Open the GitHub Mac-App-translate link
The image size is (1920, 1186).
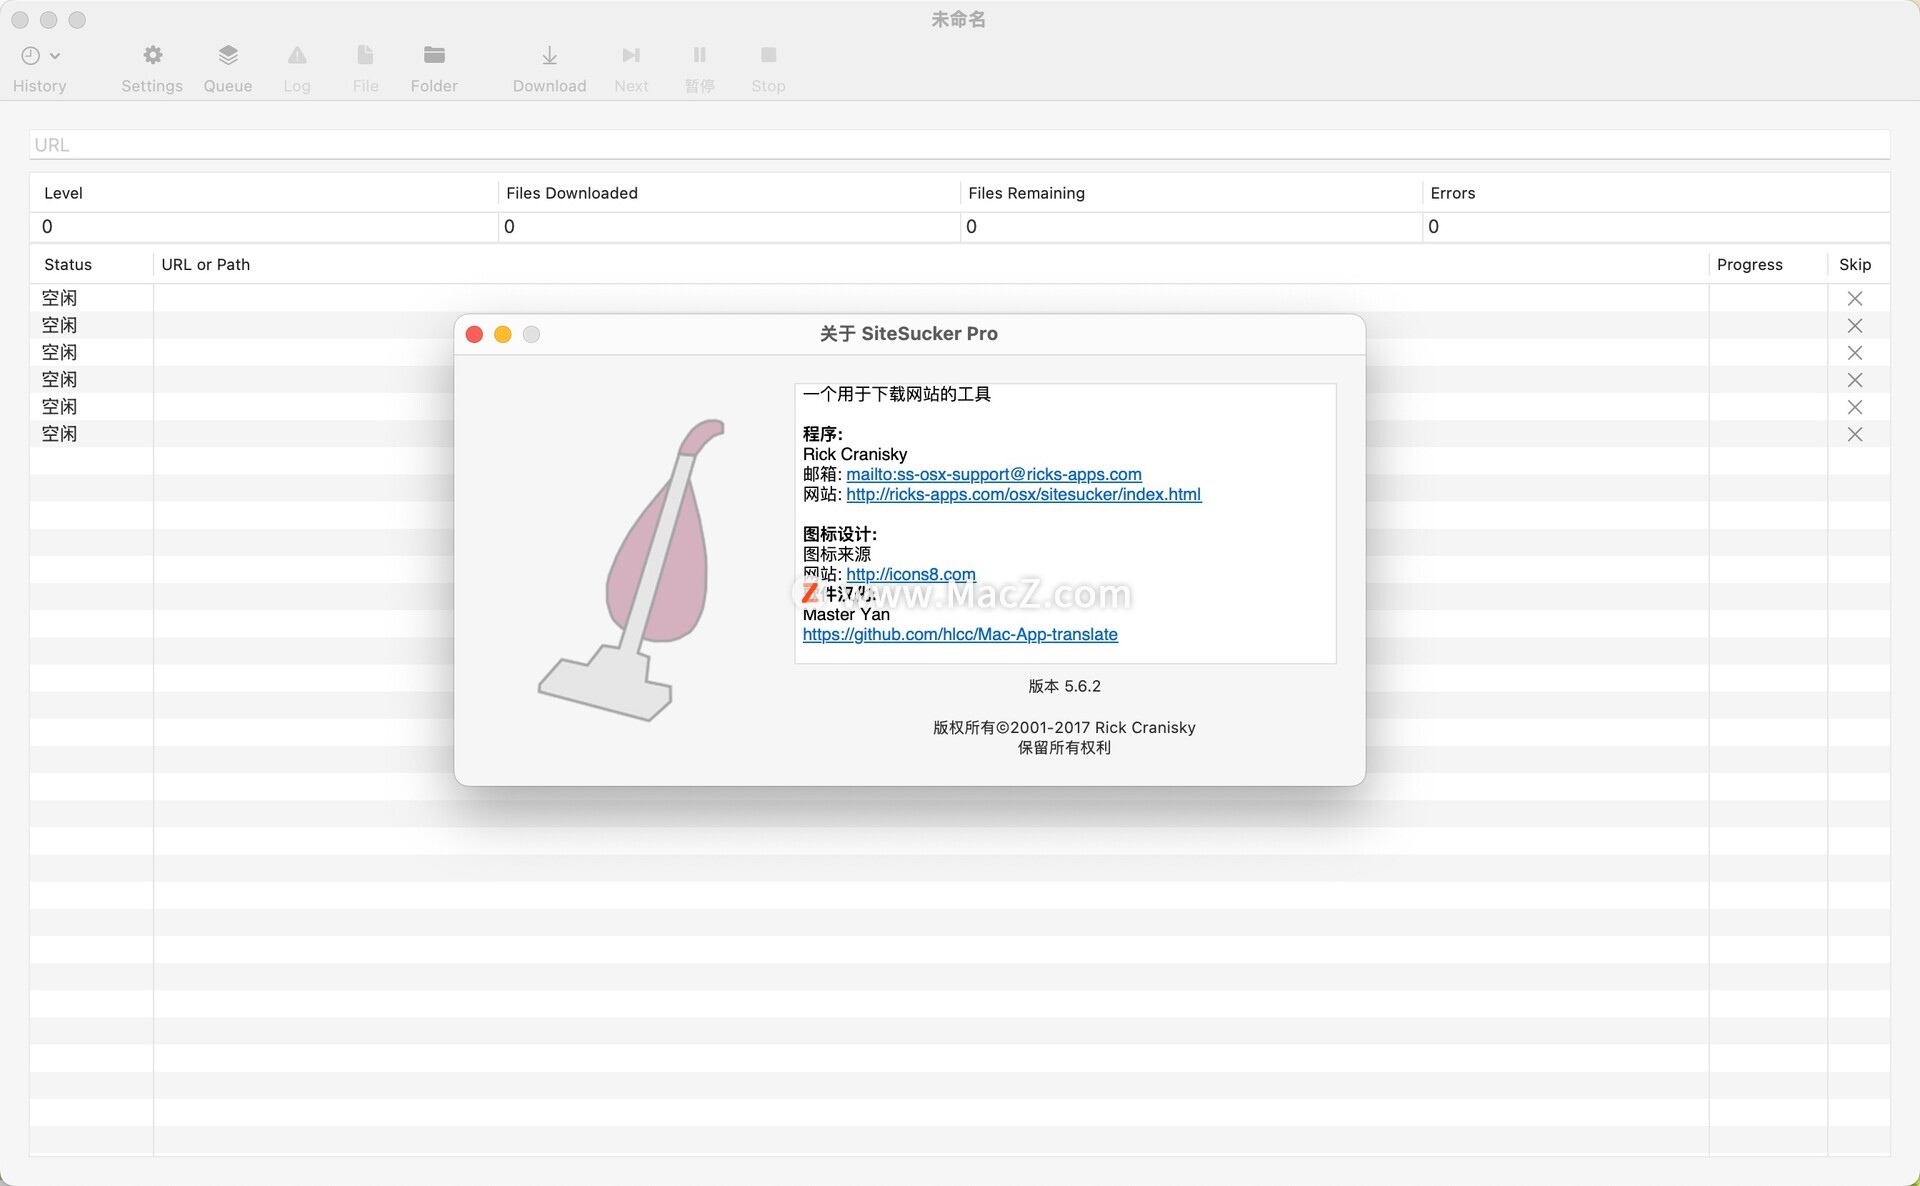[x=960, y=634]
